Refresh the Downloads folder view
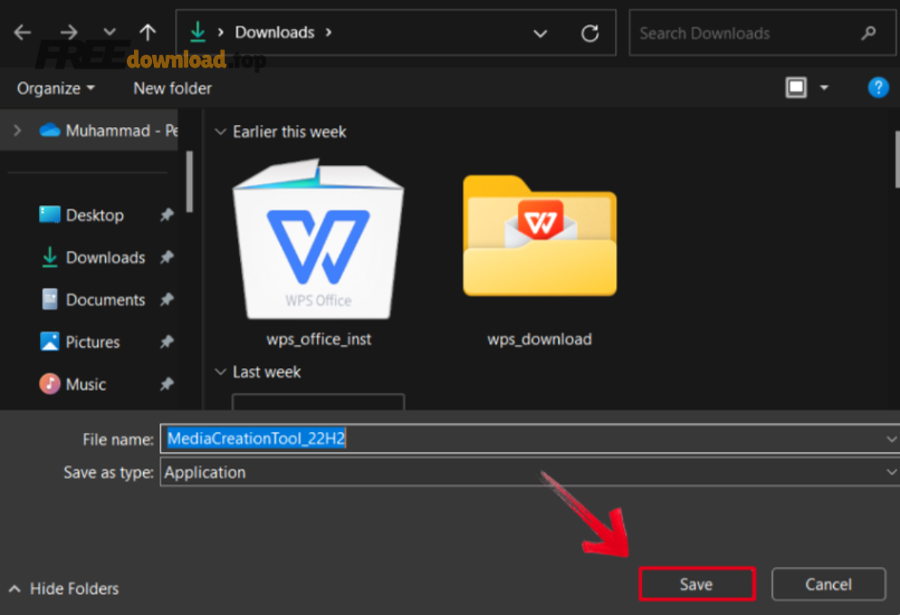 point(590,33)
